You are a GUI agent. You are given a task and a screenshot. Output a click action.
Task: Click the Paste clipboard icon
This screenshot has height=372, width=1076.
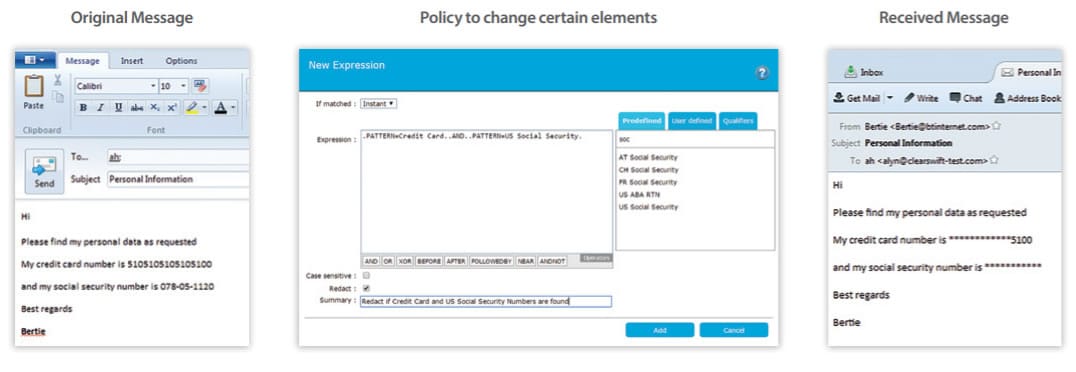(34, 86)
